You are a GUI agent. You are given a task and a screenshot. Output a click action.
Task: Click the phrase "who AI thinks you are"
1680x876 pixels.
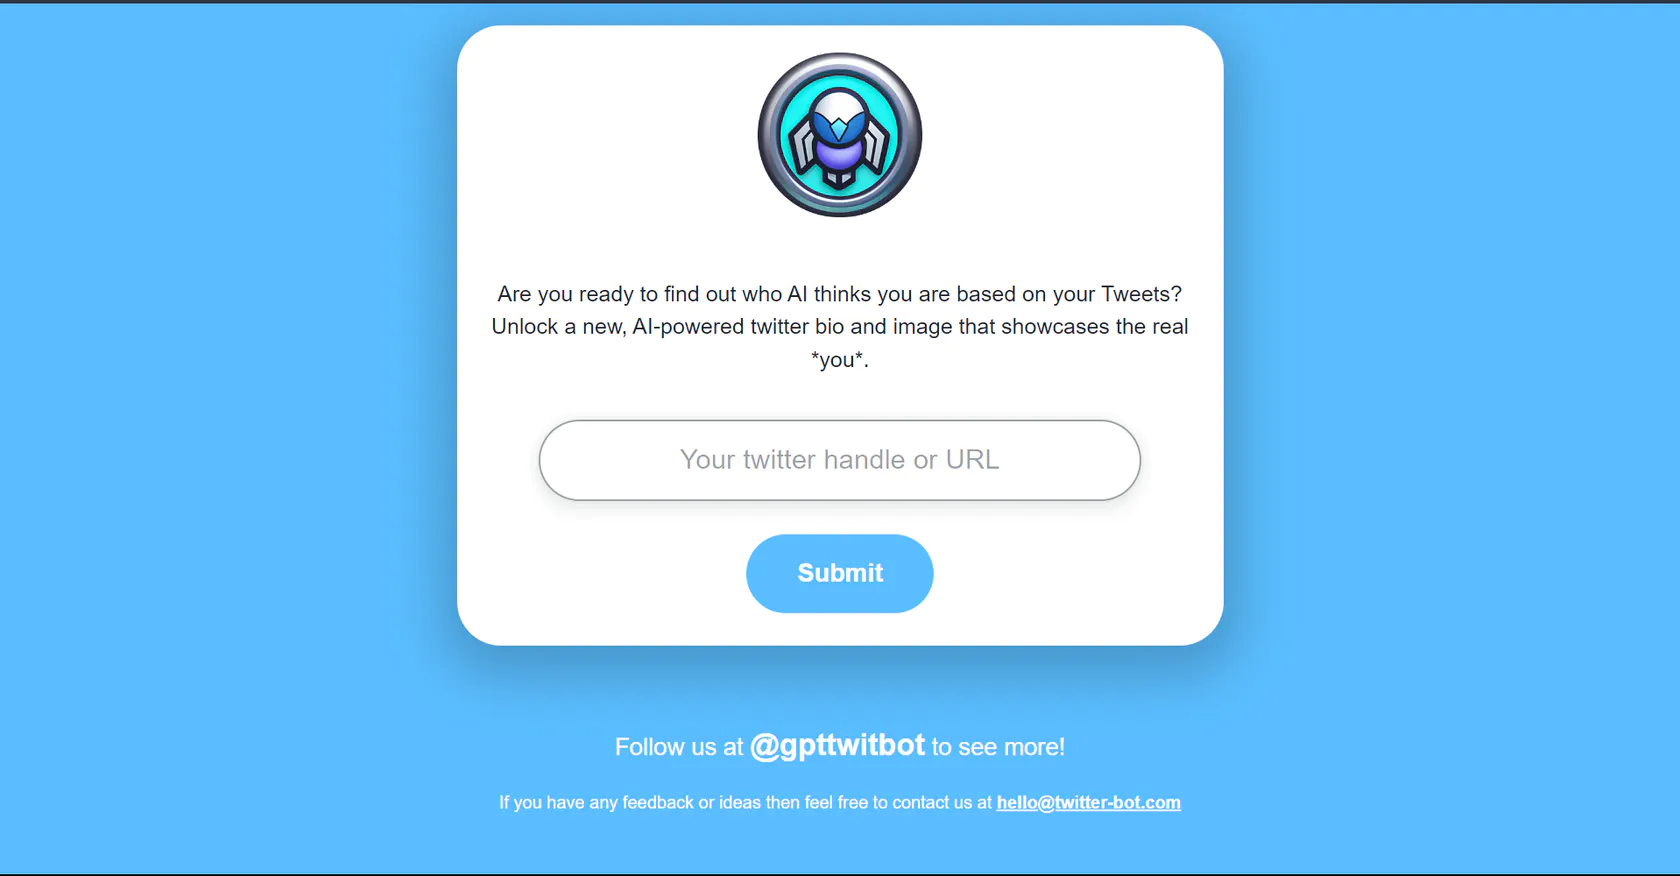click(x=845, y=294)
